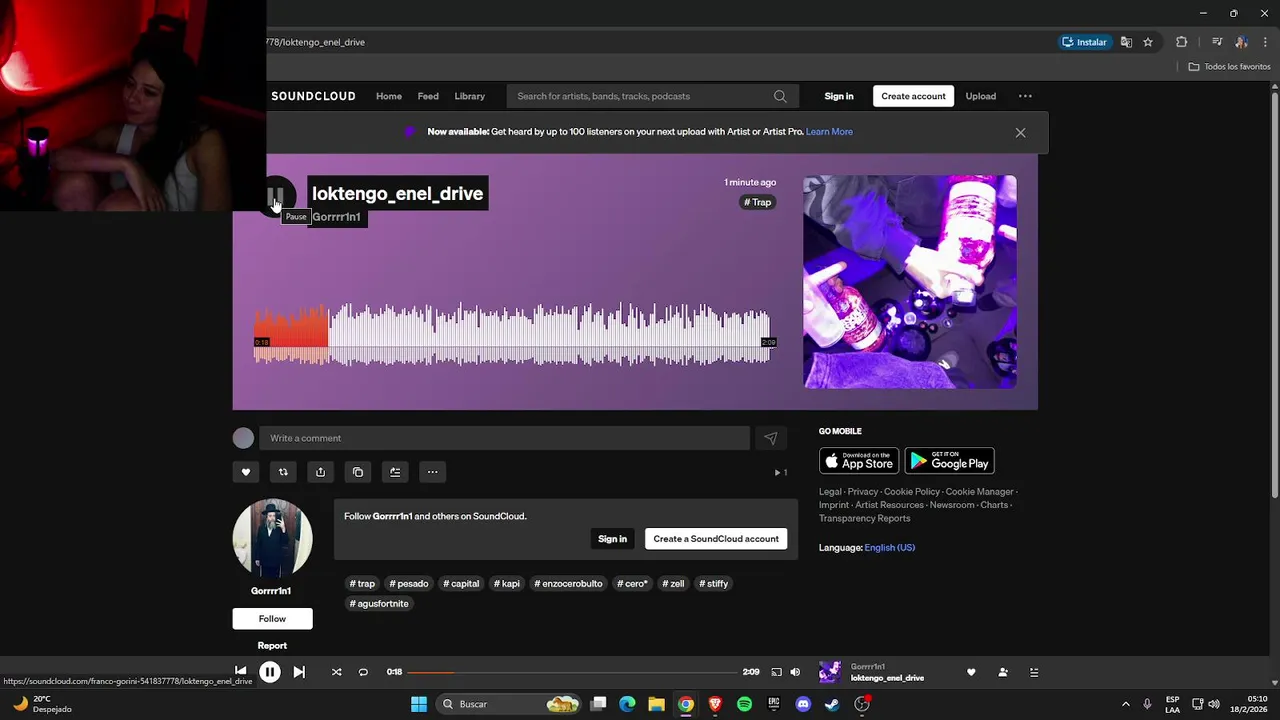This screenshot has width=1280, height=720.
Task: Open the Library tab
Action: [469, 96]
